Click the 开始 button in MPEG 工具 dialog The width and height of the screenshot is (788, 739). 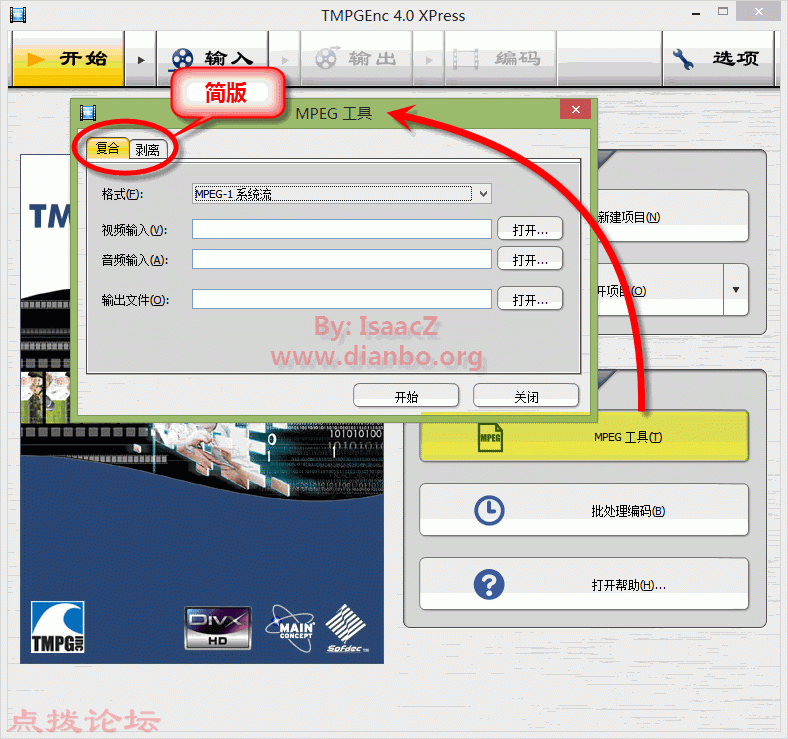click(x=406, y=396)
